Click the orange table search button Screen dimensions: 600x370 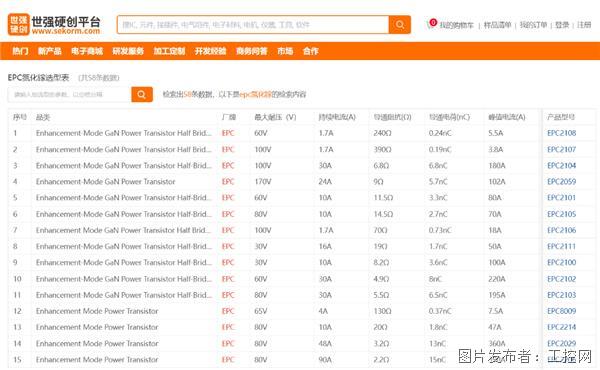coord(142,95)
